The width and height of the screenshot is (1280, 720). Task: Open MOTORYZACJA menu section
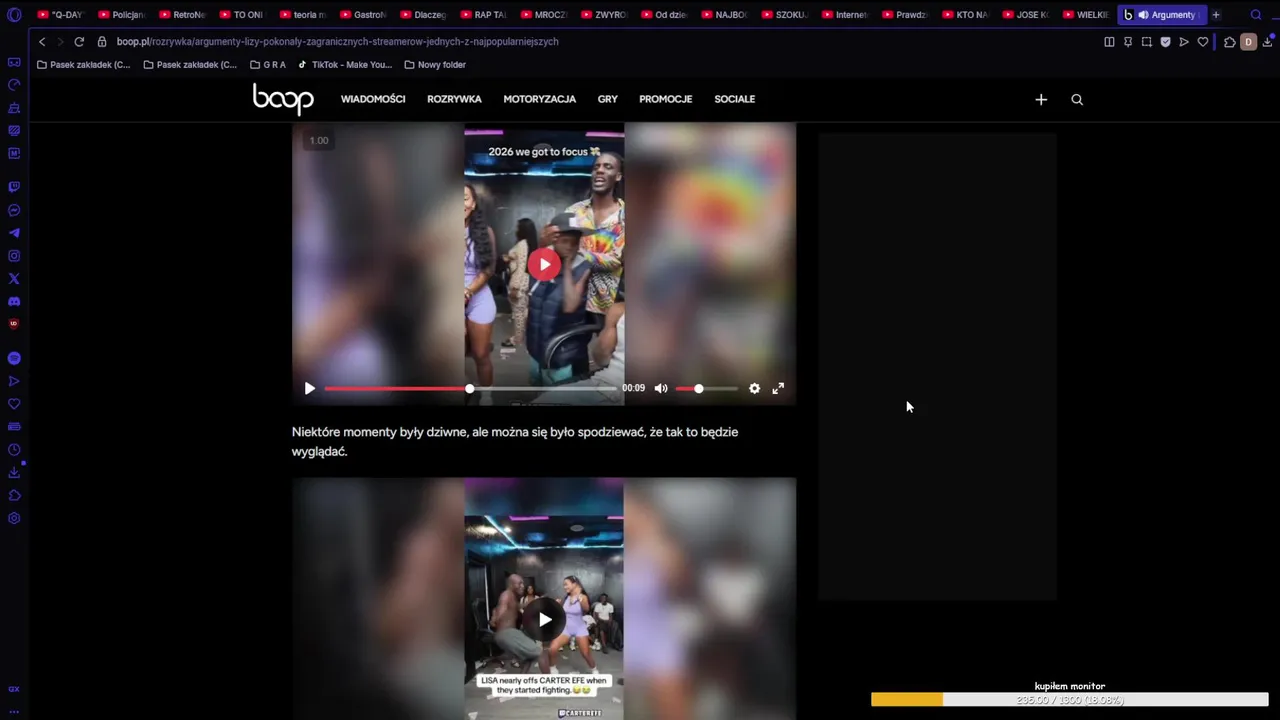(540, 99)
